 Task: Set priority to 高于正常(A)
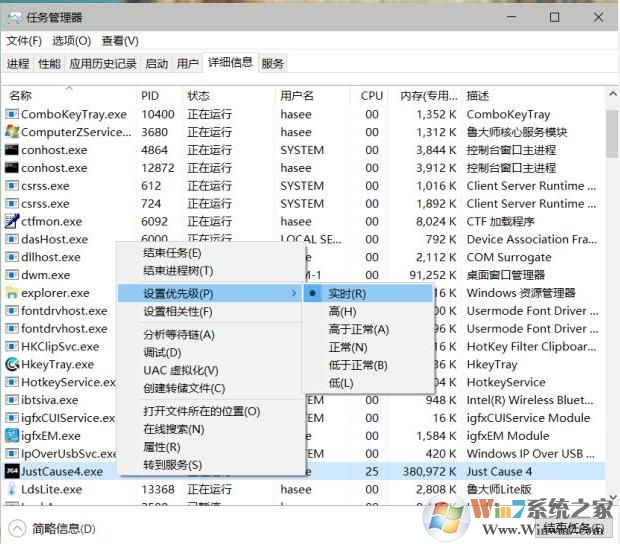[358, 329]
